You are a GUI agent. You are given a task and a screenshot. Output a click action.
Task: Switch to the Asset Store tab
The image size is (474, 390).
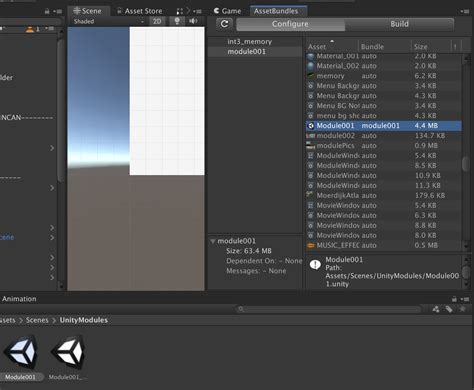[140, 11]
